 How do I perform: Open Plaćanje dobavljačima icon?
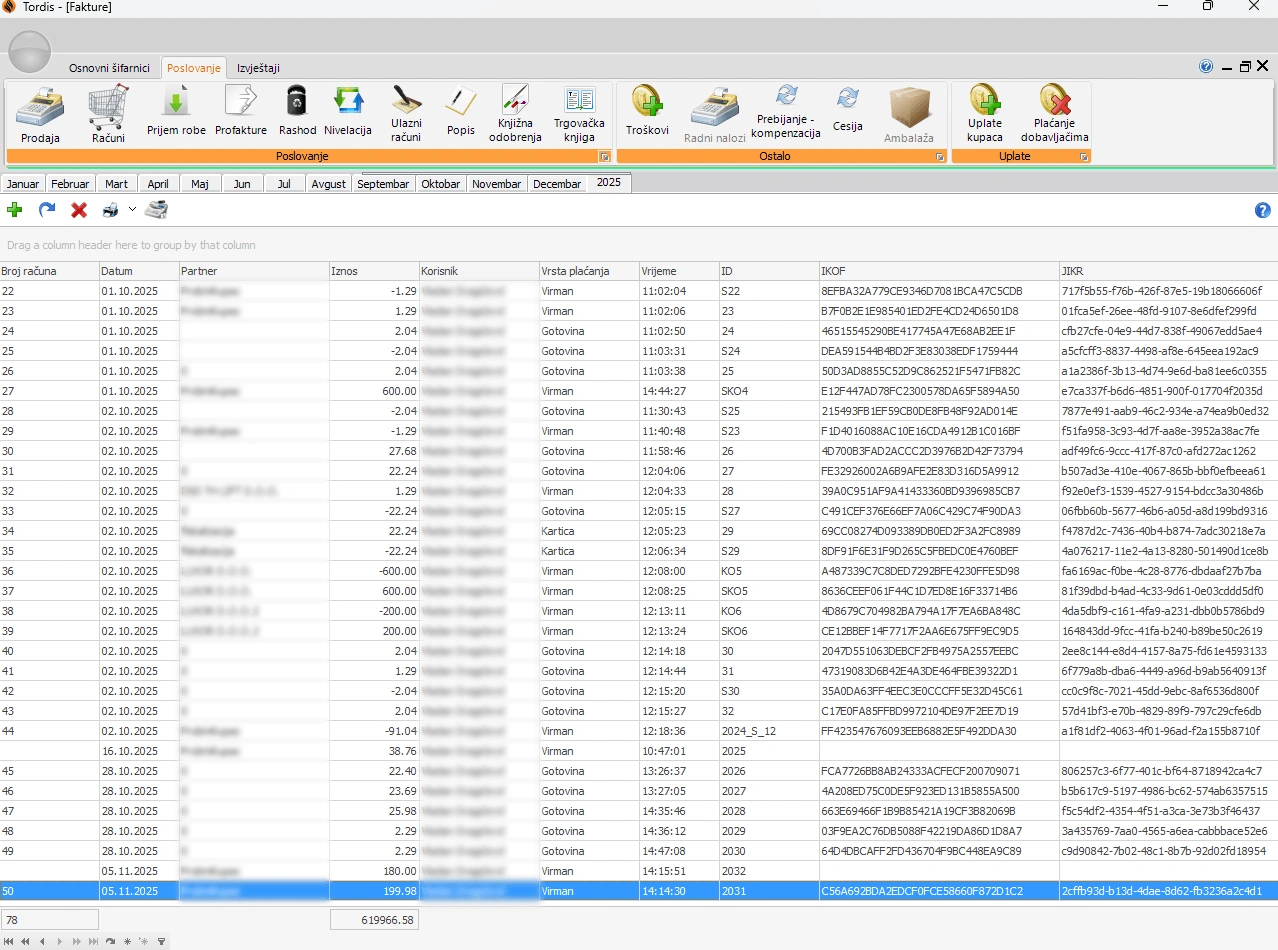pyautogui.click(x=1055, y=114)
